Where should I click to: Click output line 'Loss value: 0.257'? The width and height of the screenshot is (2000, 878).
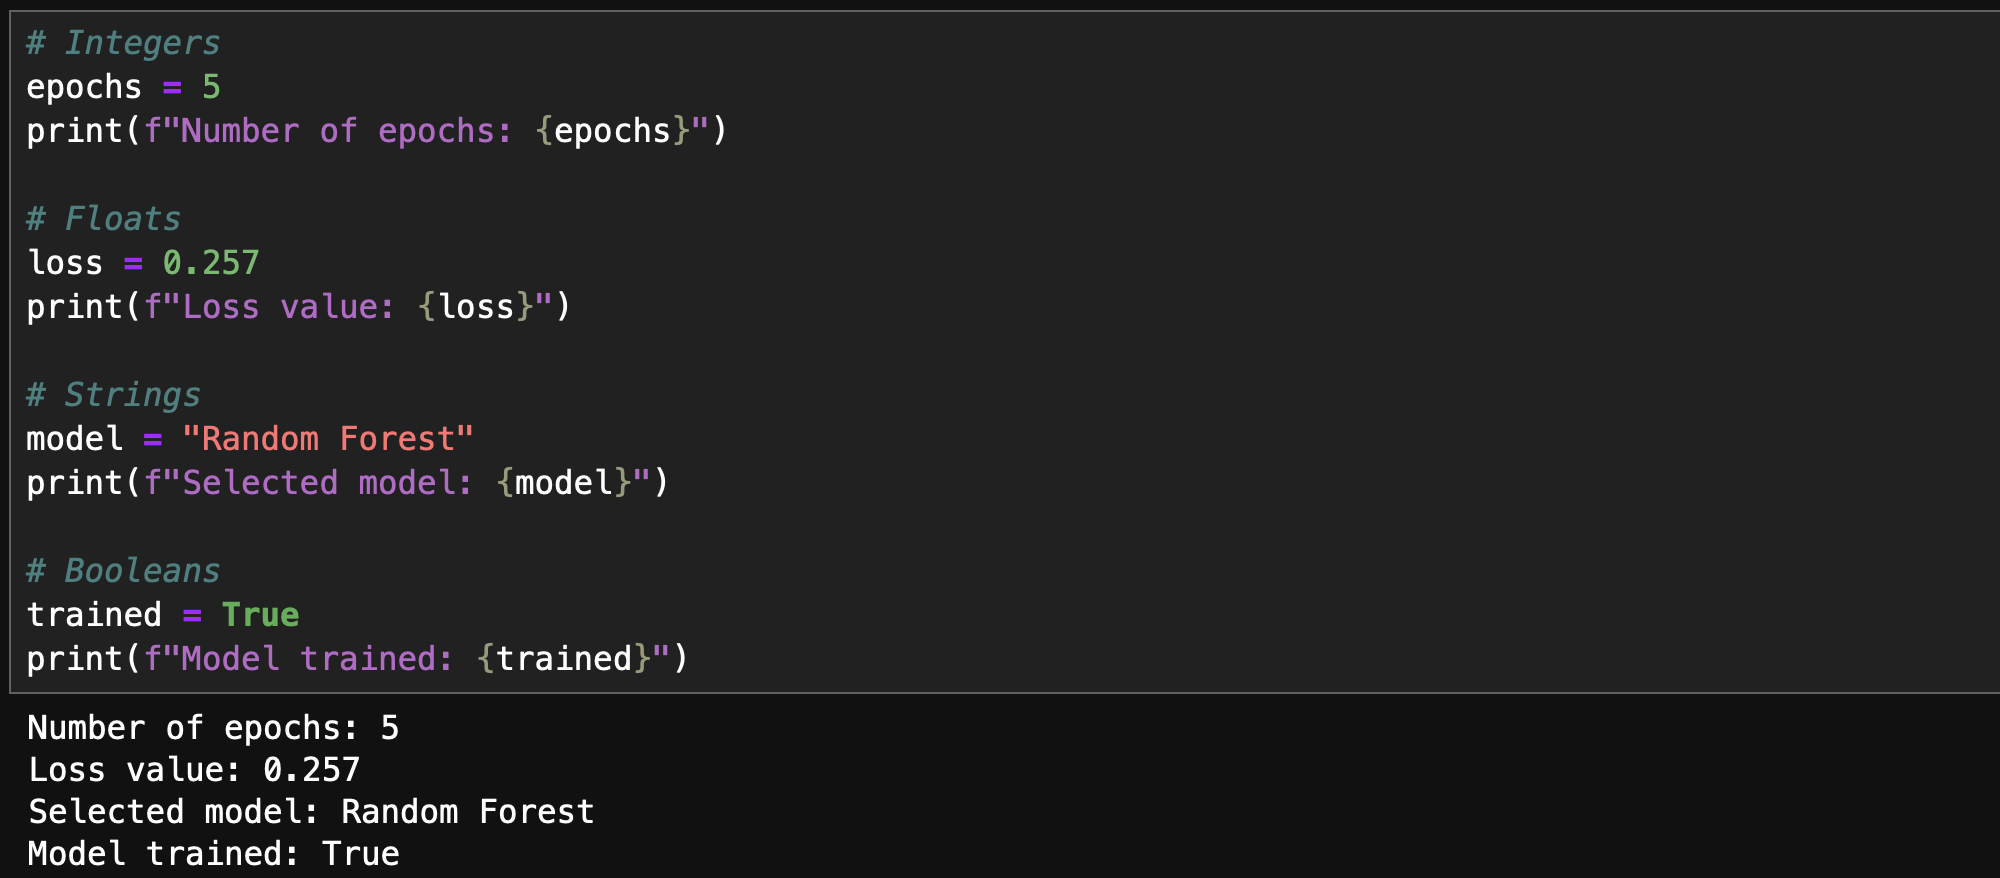coord(194,770)
